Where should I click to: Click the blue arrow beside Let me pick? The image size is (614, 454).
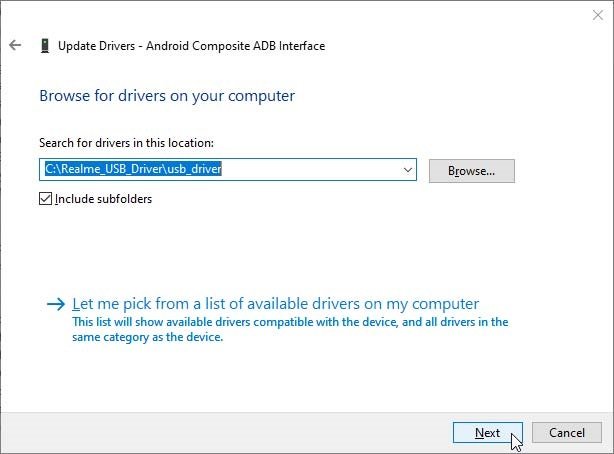tap(56, 304)
